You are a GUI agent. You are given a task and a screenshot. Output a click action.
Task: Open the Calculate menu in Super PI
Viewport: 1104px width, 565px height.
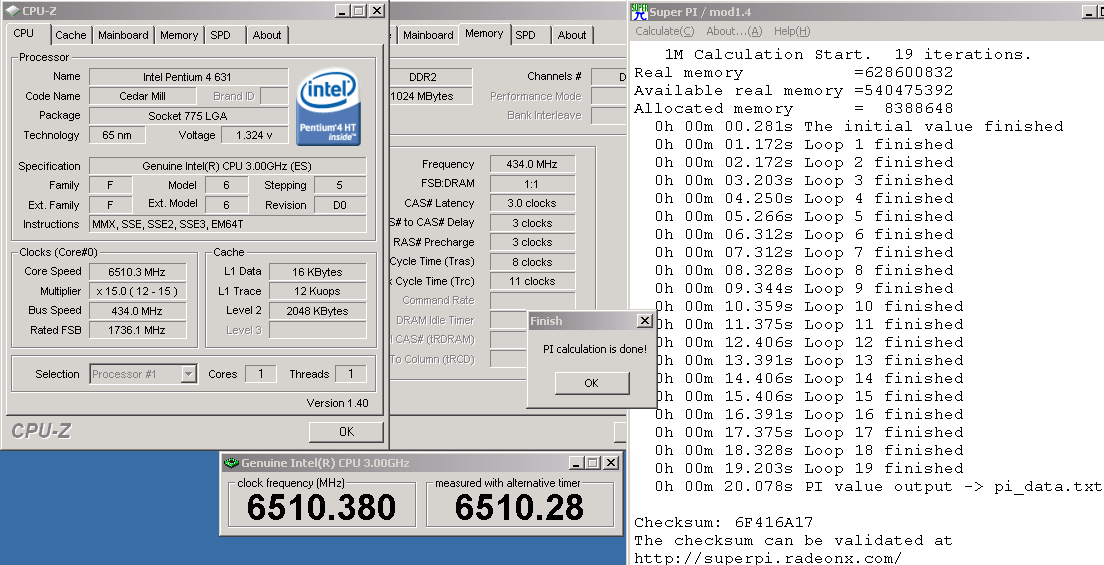665,31
